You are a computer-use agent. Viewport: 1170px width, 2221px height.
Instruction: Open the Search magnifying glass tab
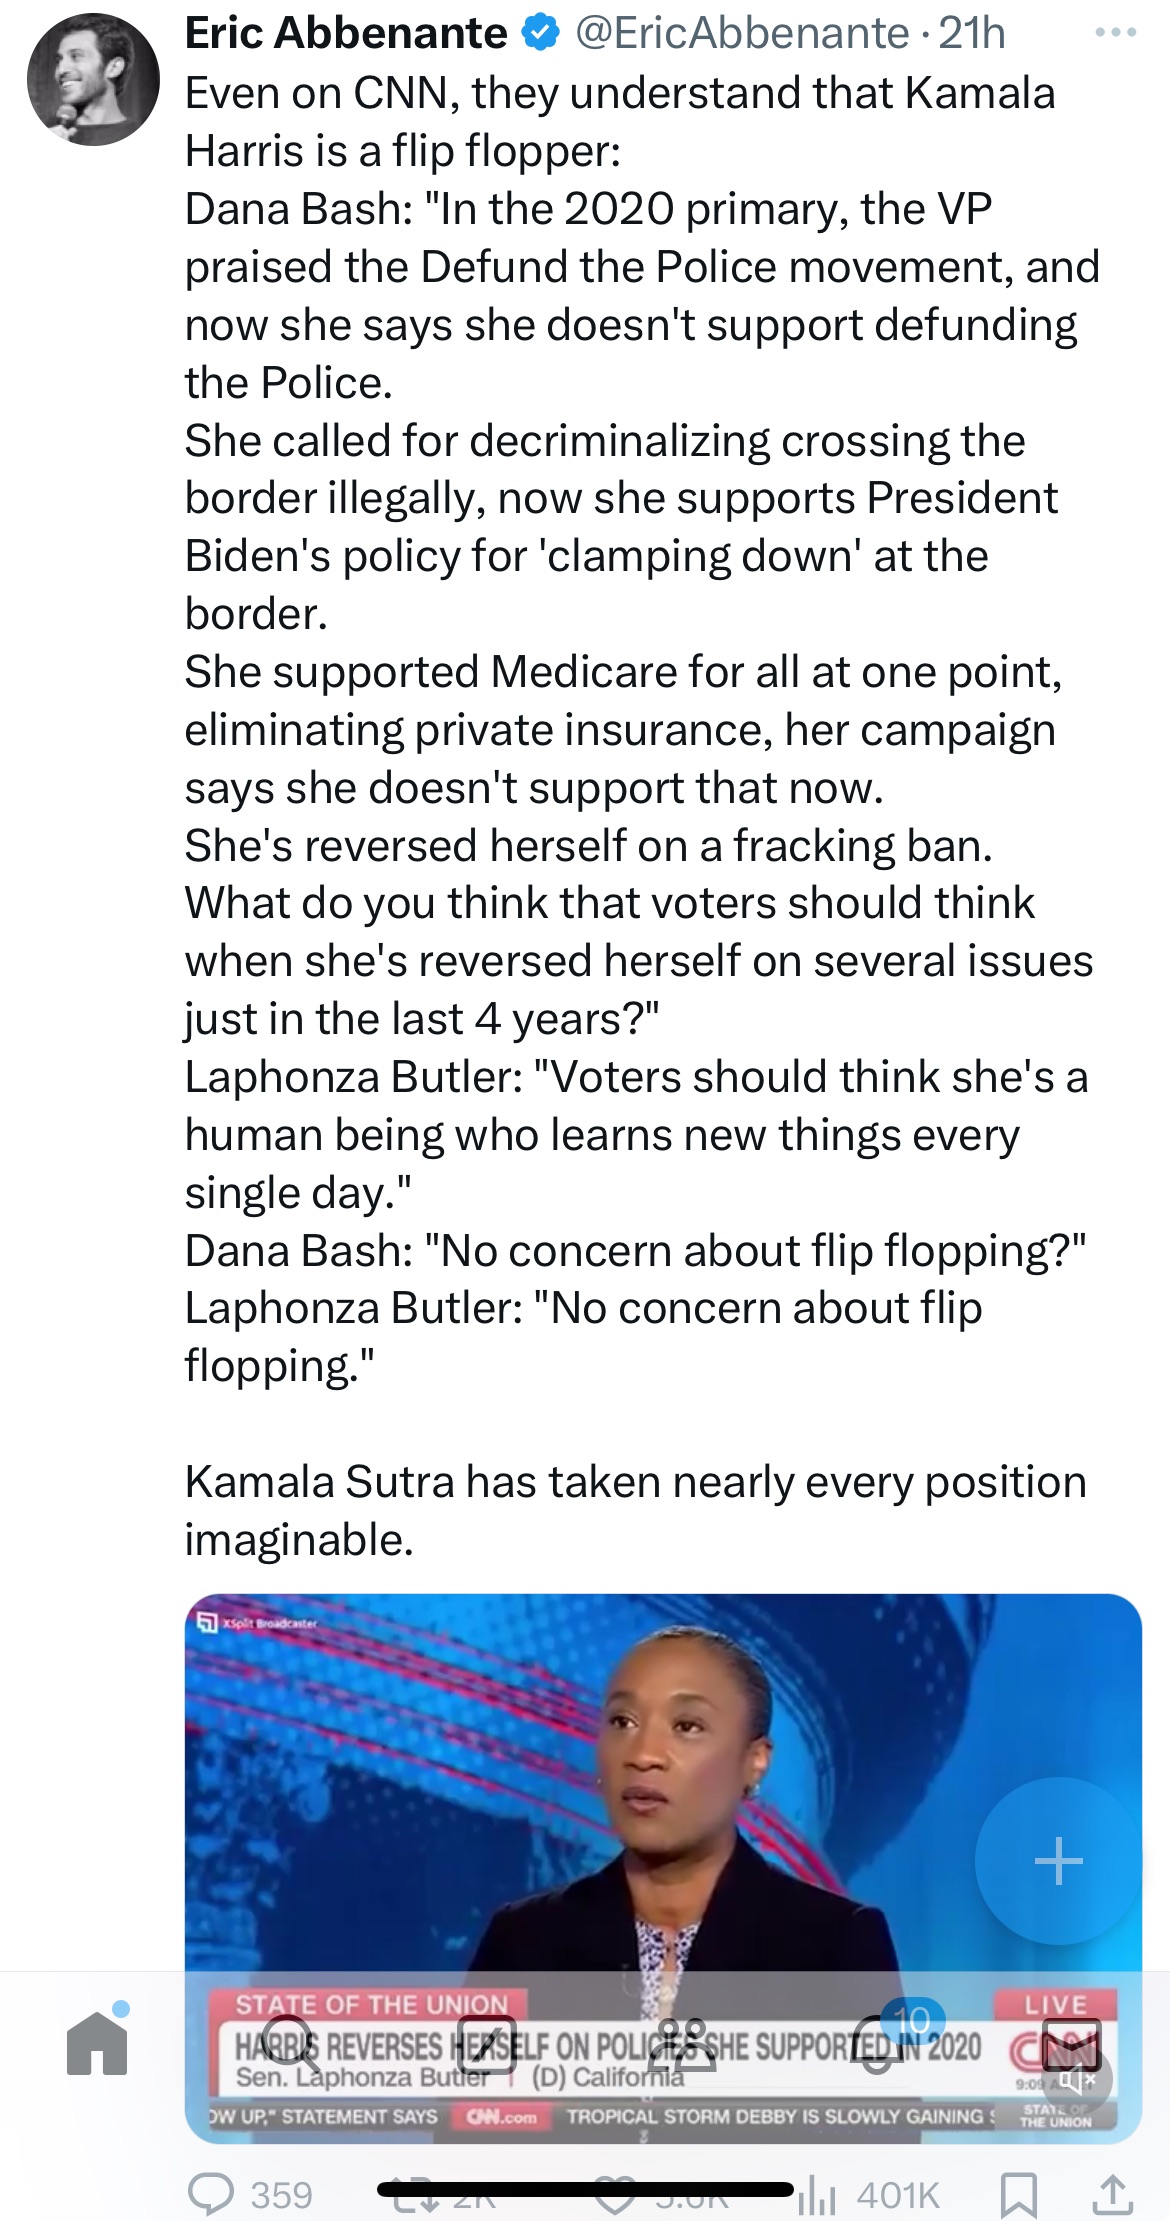point(291,2043)
